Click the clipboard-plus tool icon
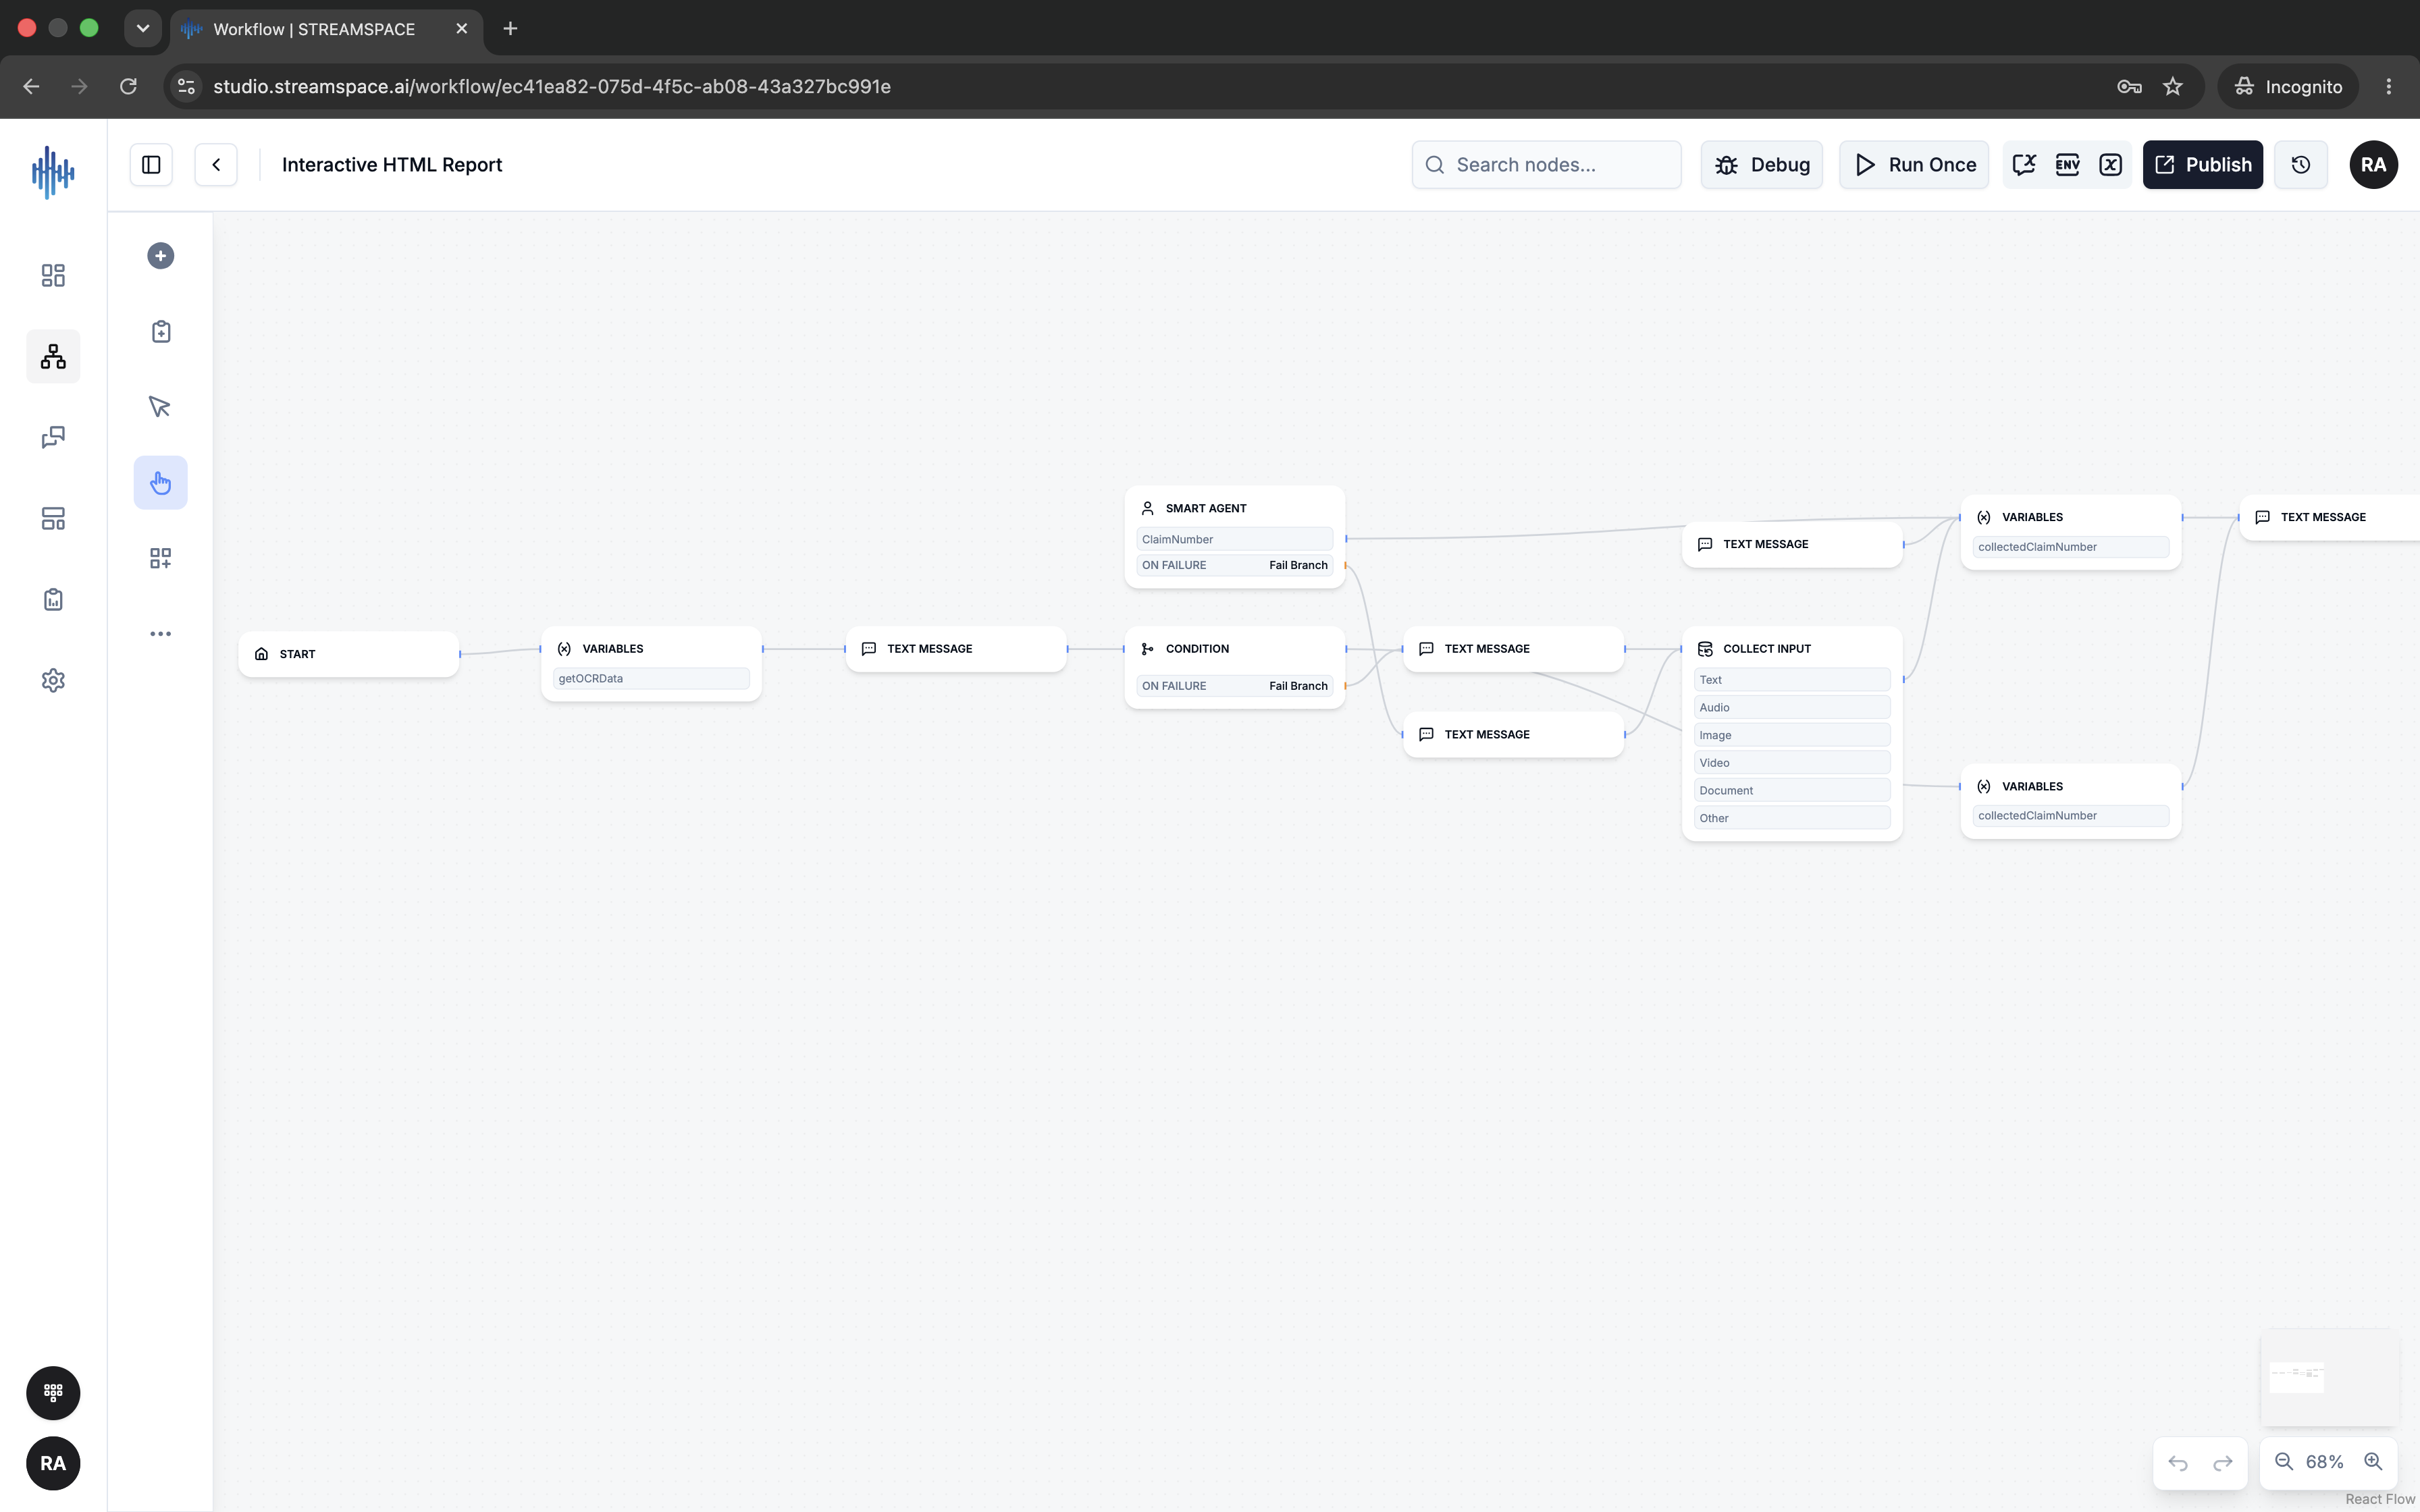This screenshot has width=2420, height=1512. tap(160, 332)
